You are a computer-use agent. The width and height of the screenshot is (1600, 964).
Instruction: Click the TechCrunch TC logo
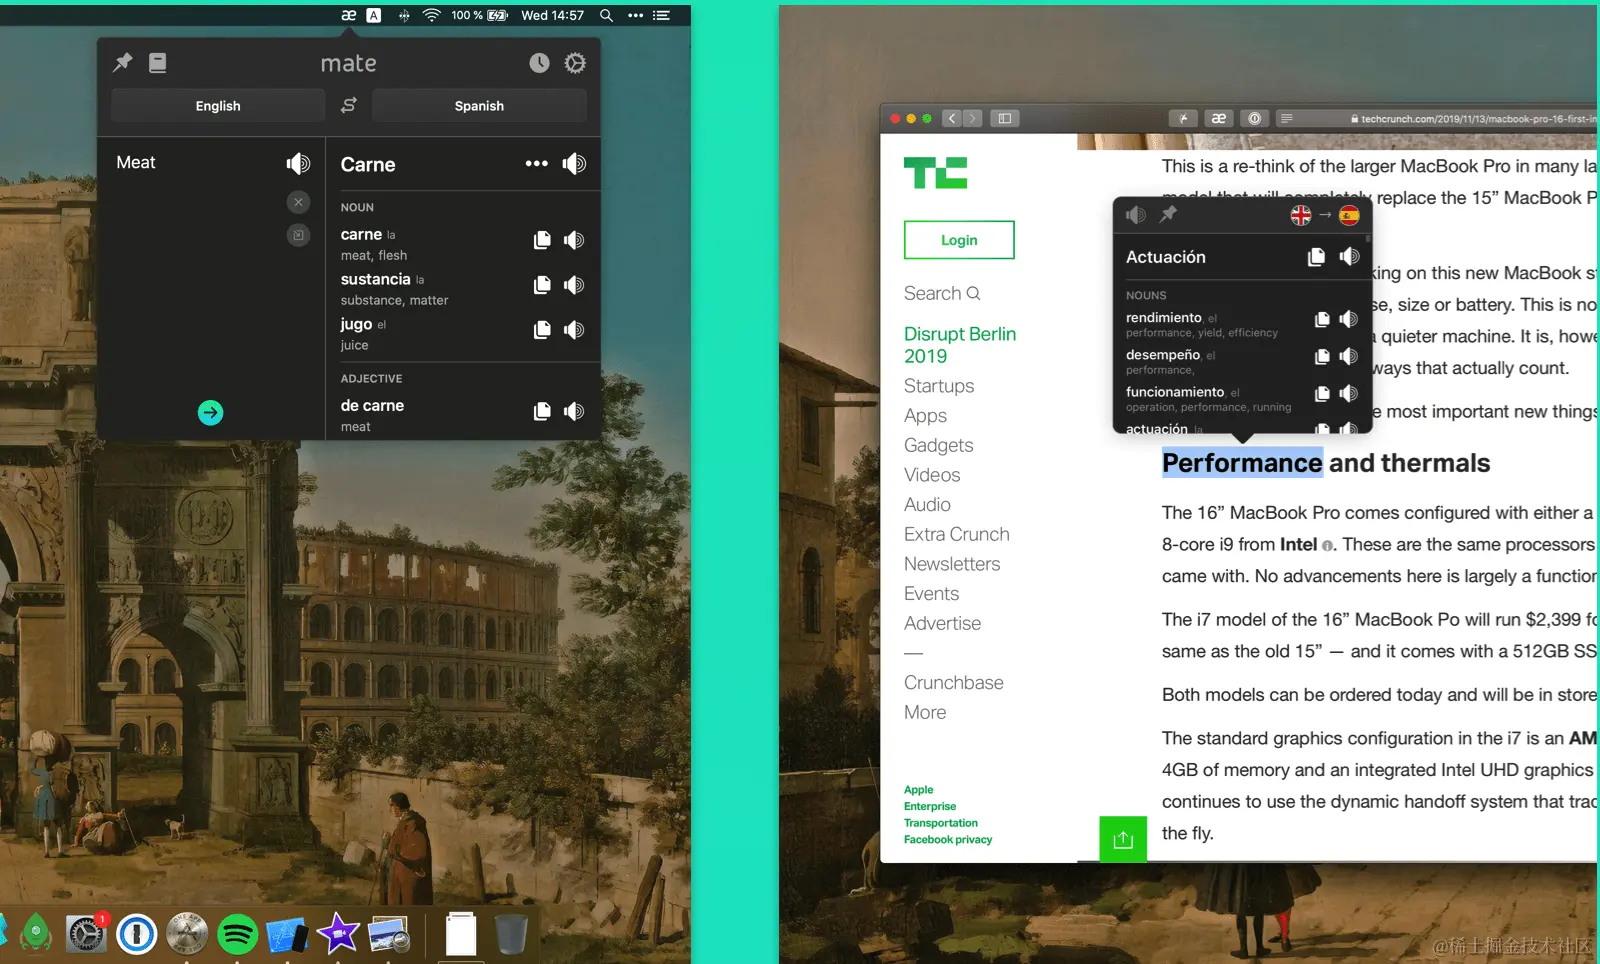click(936, 173)
